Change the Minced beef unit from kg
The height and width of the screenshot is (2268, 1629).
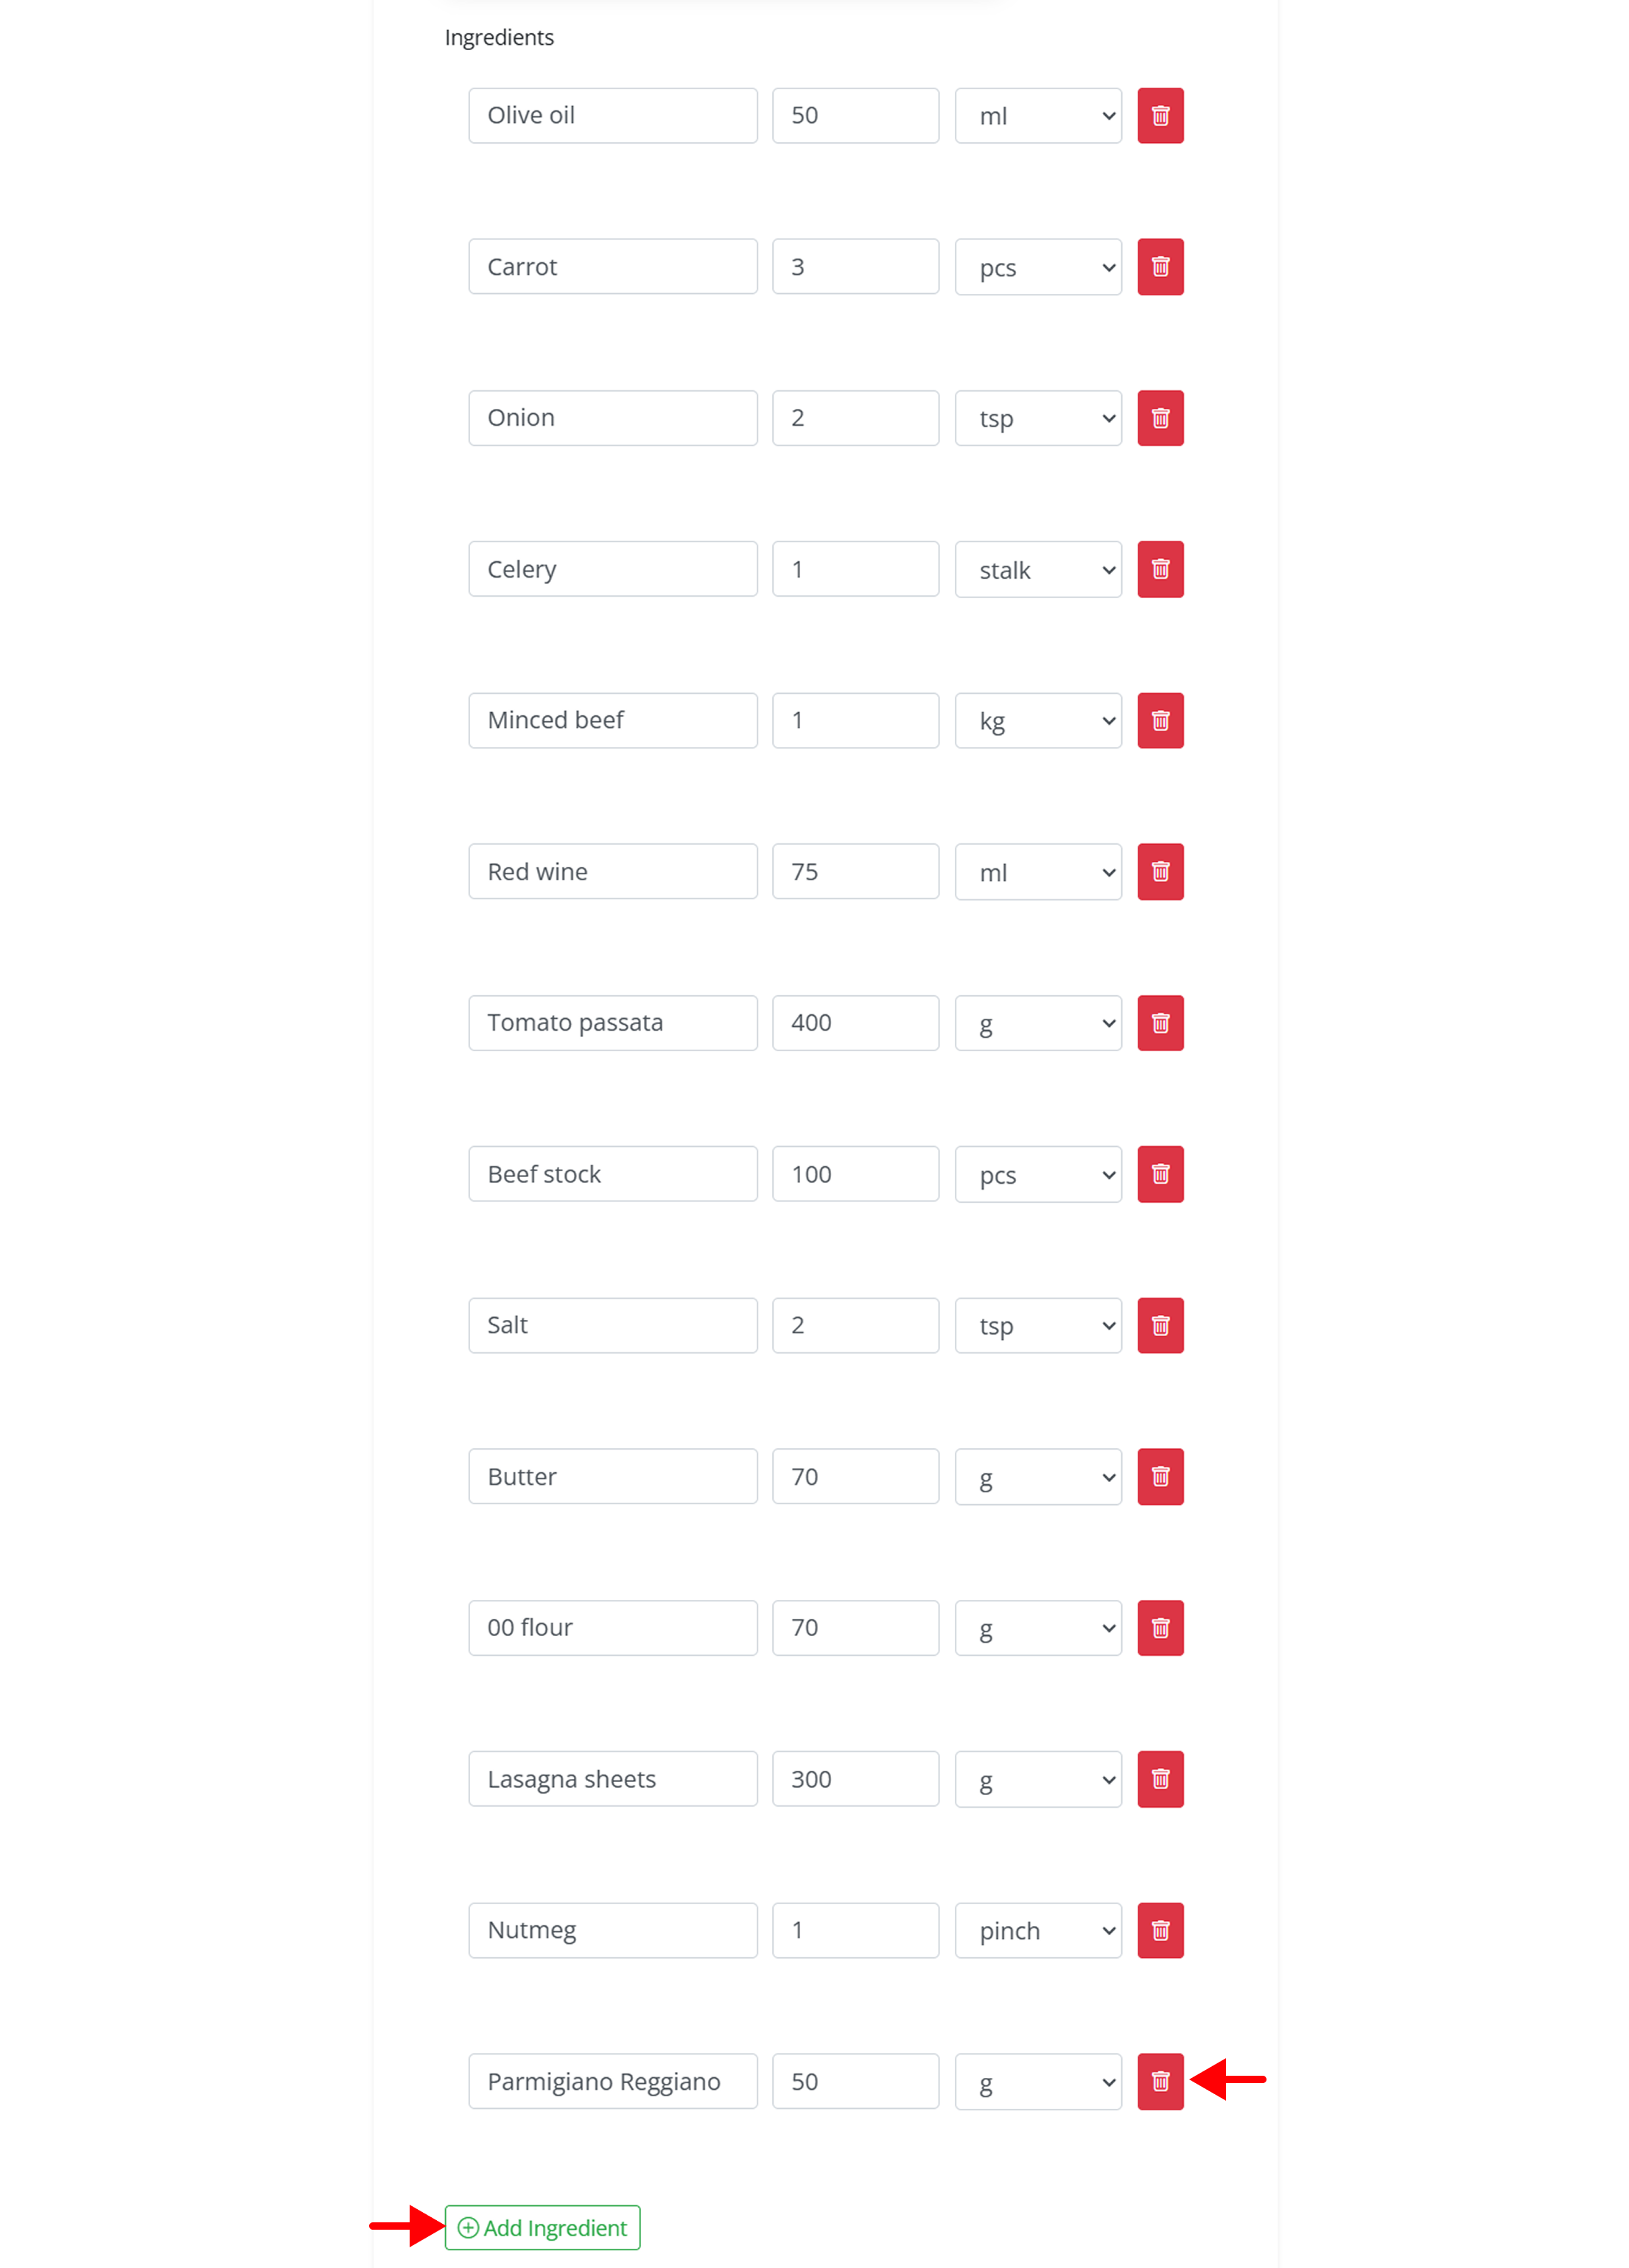click(x=1038, y=720)
